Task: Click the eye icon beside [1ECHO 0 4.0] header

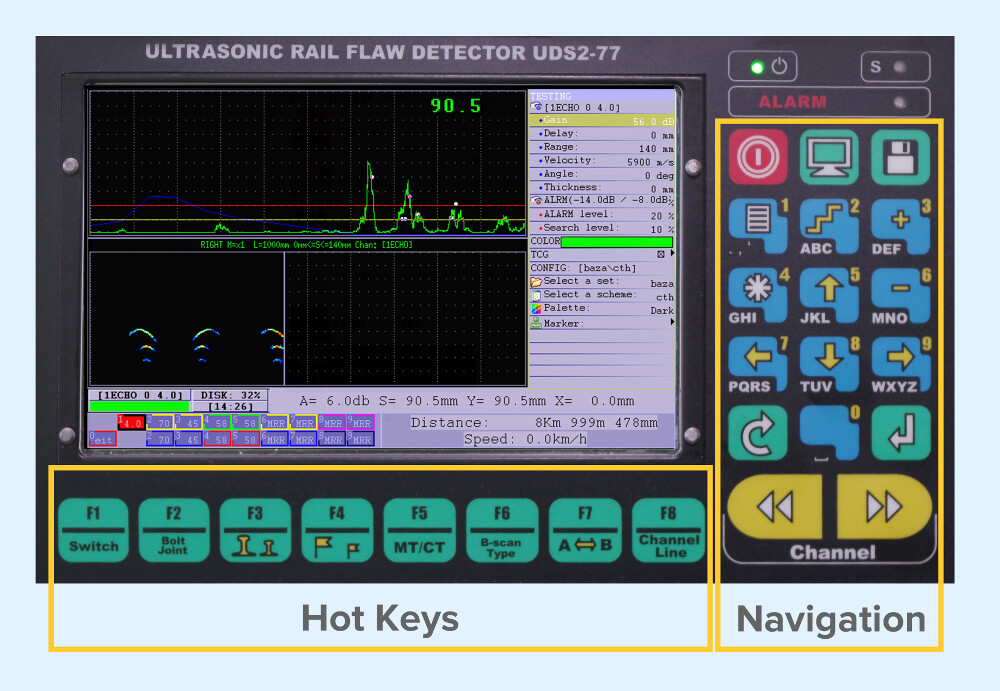Action: pos(536,107)
